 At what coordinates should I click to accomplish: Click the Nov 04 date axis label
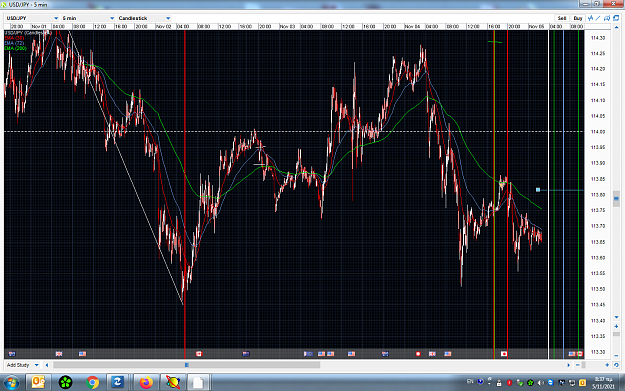412,26
